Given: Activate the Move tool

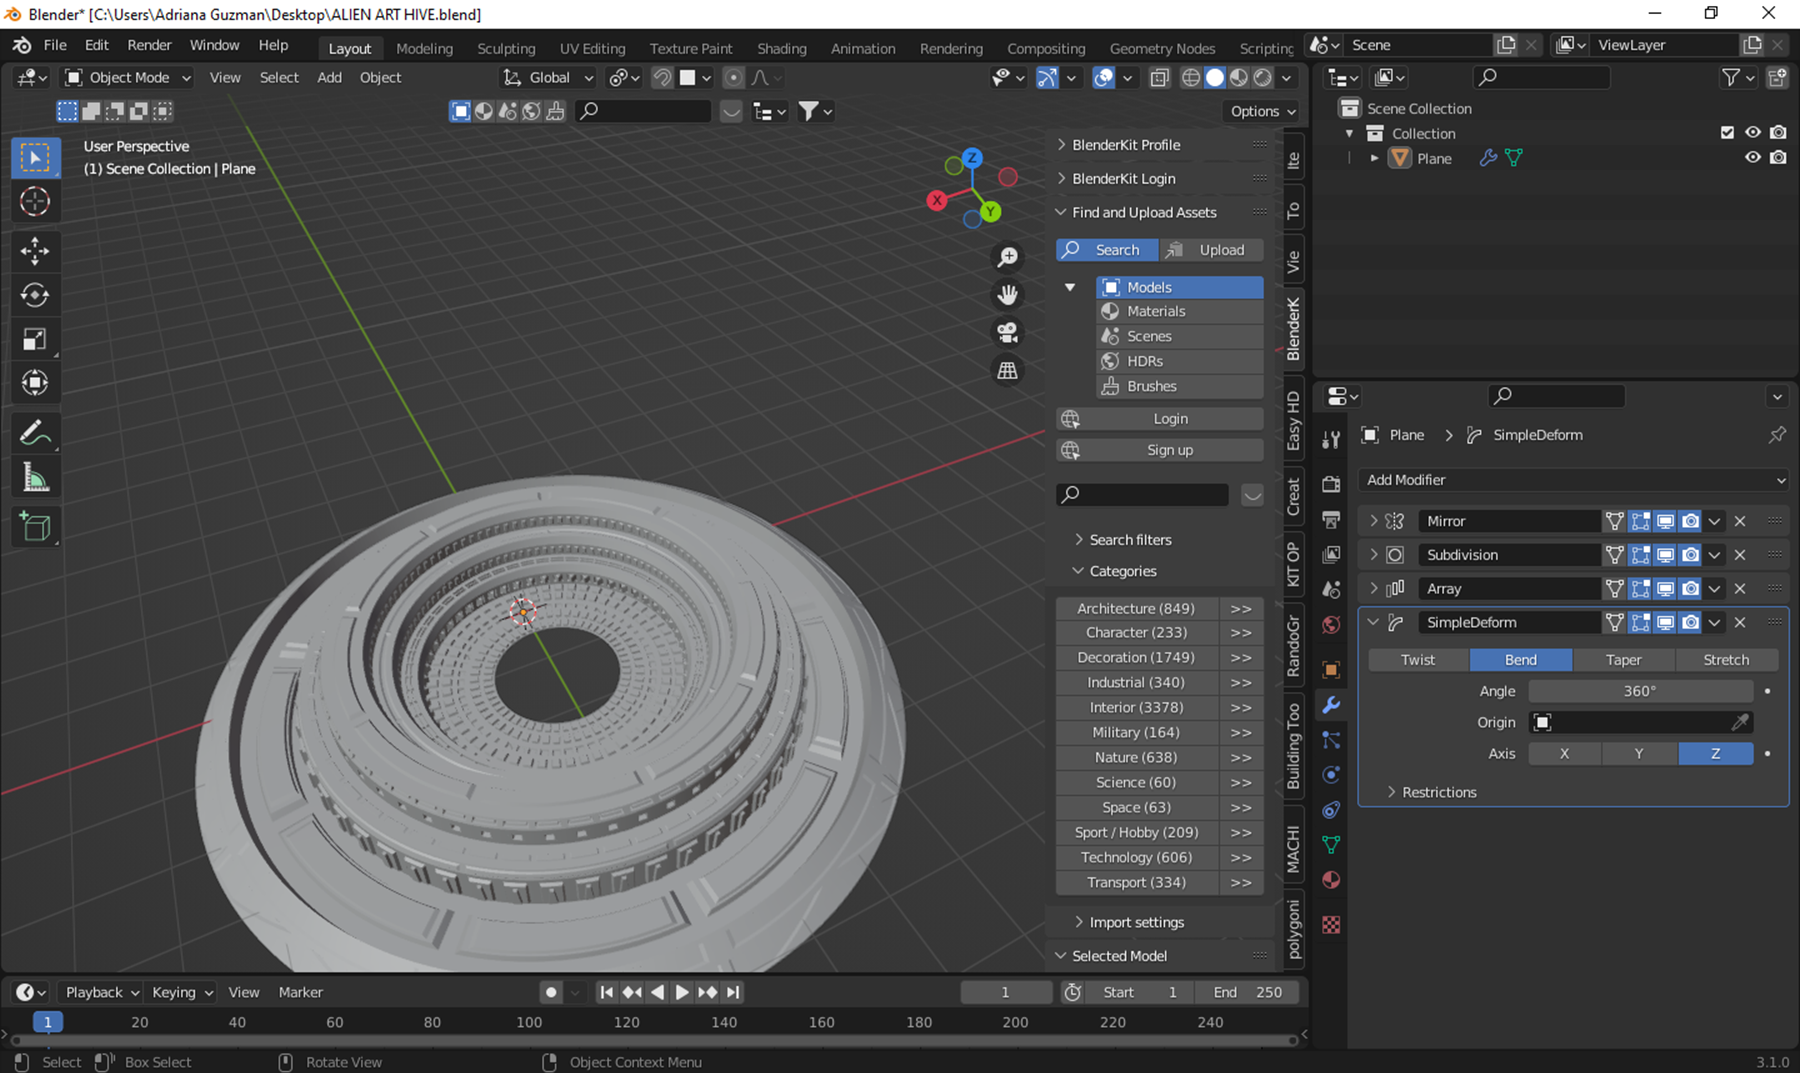Looking at the screenshot, I should (x=35, y=250).
